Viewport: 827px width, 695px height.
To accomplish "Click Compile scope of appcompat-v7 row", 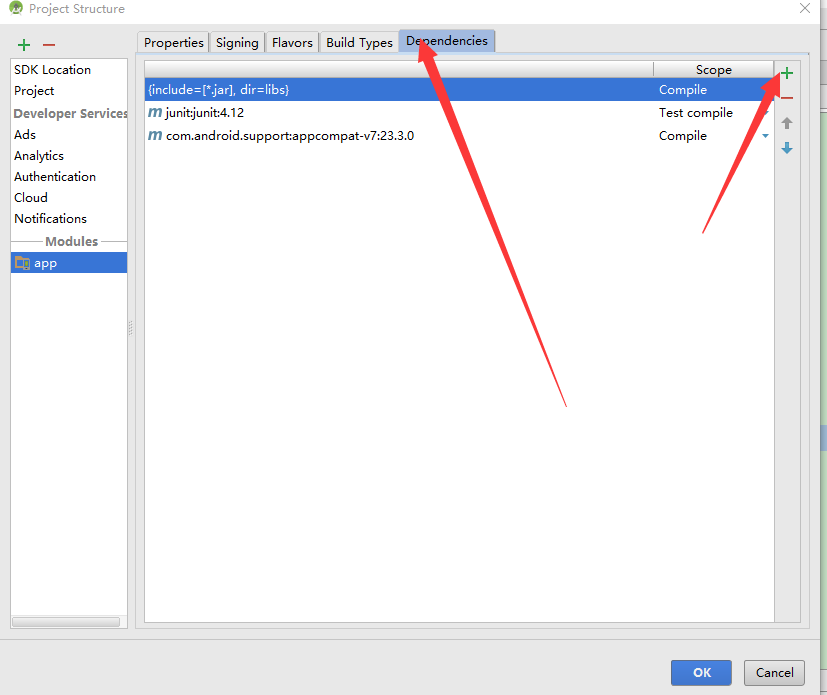I will click(682, 136).
